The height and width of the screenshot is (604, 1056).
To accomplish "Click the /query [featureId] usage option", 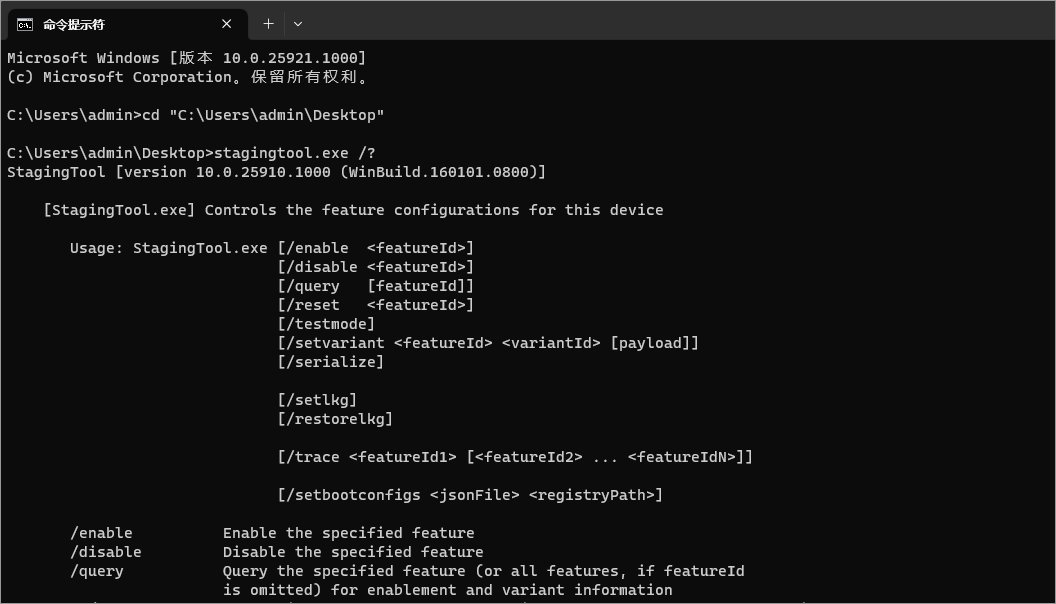I will tap(375, 286).
